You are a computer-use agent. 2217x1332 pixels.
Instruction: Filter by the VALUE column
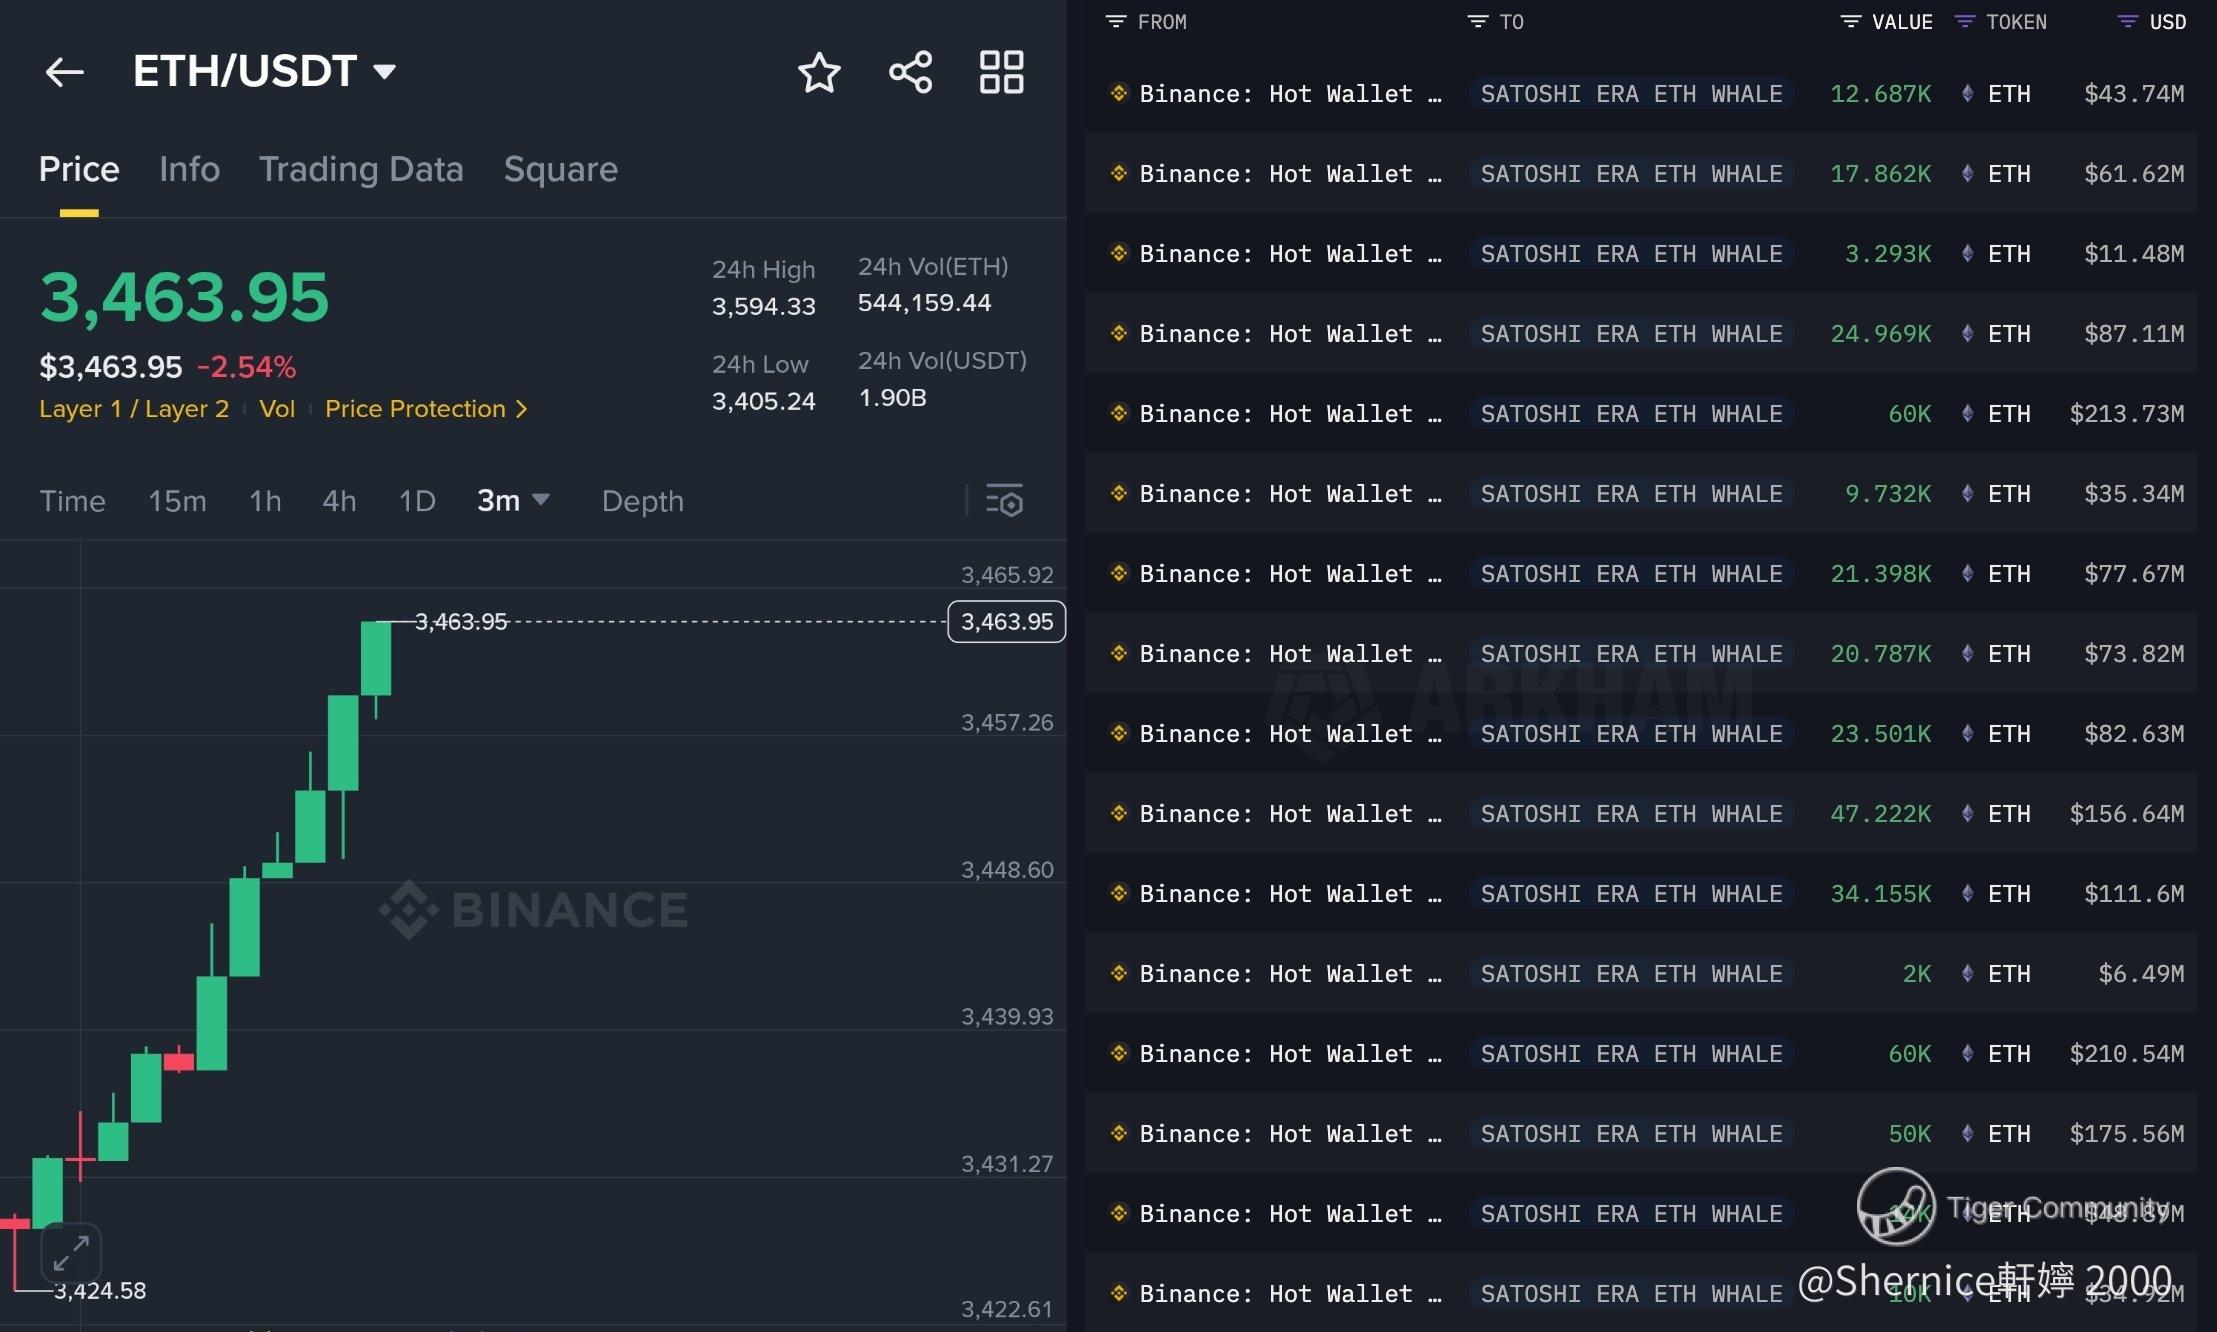coord(1851,22)
